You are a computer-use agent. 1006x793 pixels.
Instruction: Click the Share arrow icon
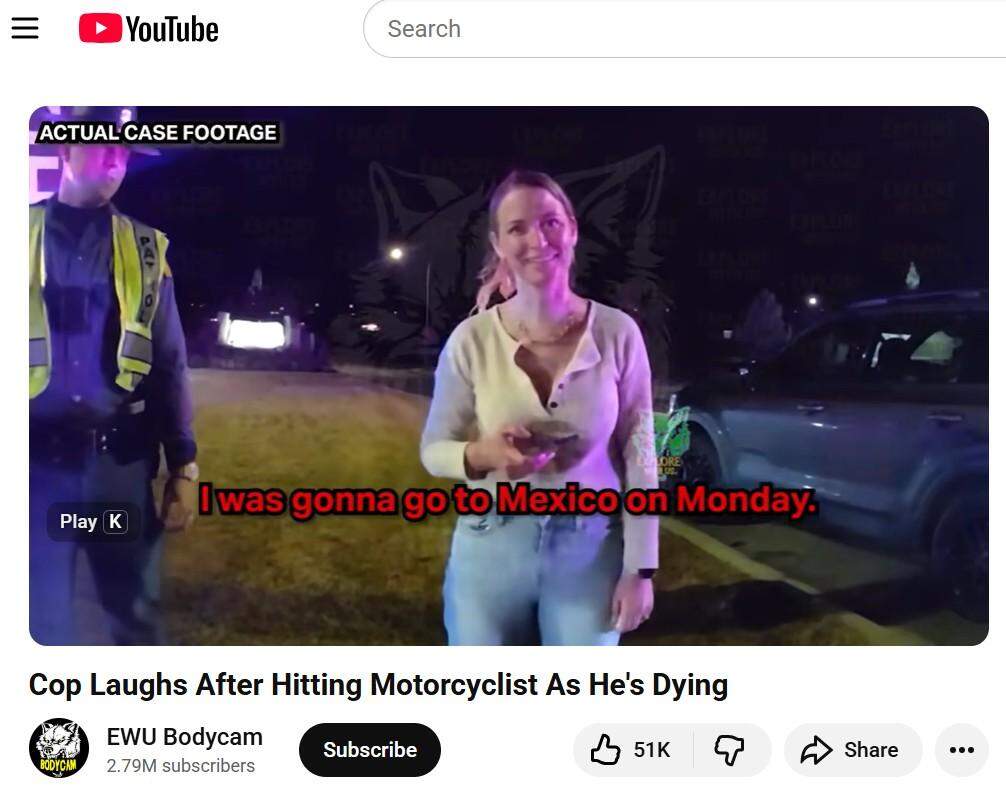coord(816,750)
